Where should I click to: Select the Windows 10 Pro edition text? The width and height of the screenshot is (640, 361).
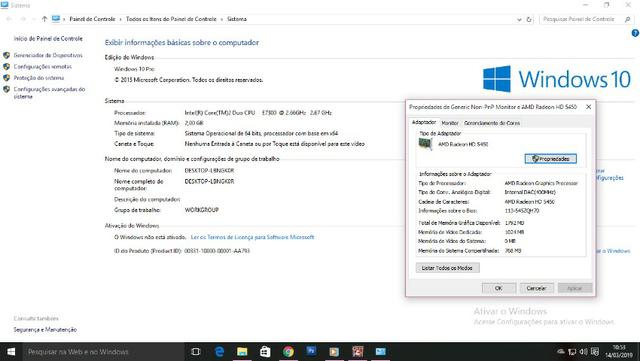(134, 69)
